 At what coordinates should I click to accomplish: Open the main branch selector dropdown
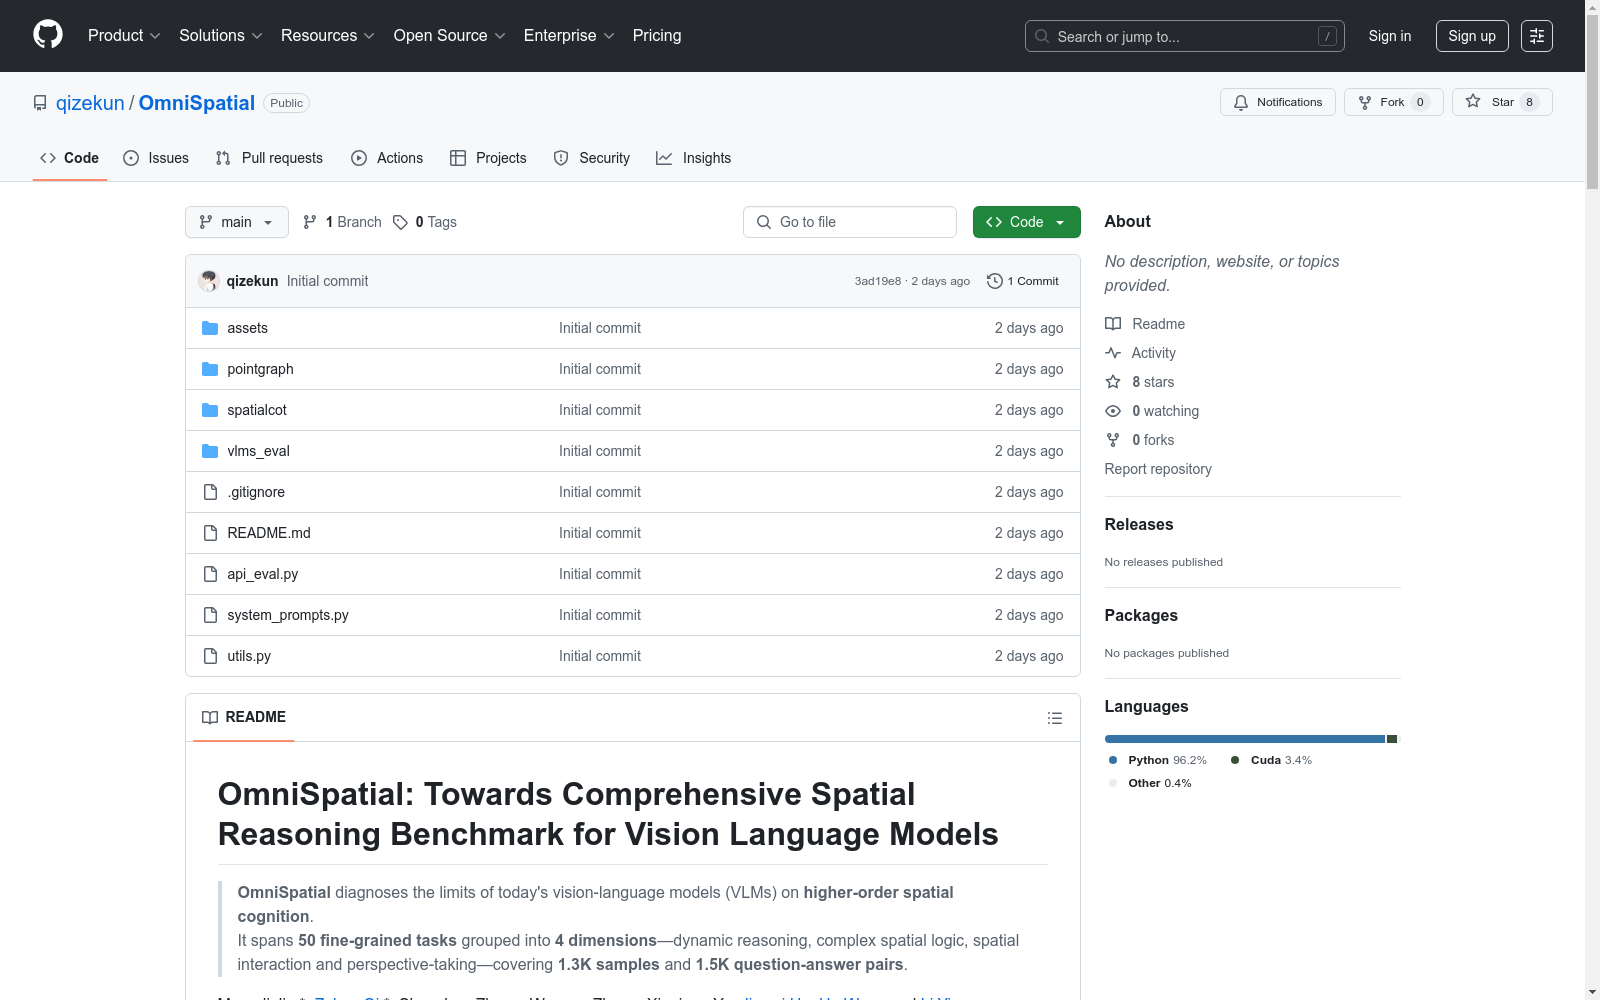tap(237, 222)
